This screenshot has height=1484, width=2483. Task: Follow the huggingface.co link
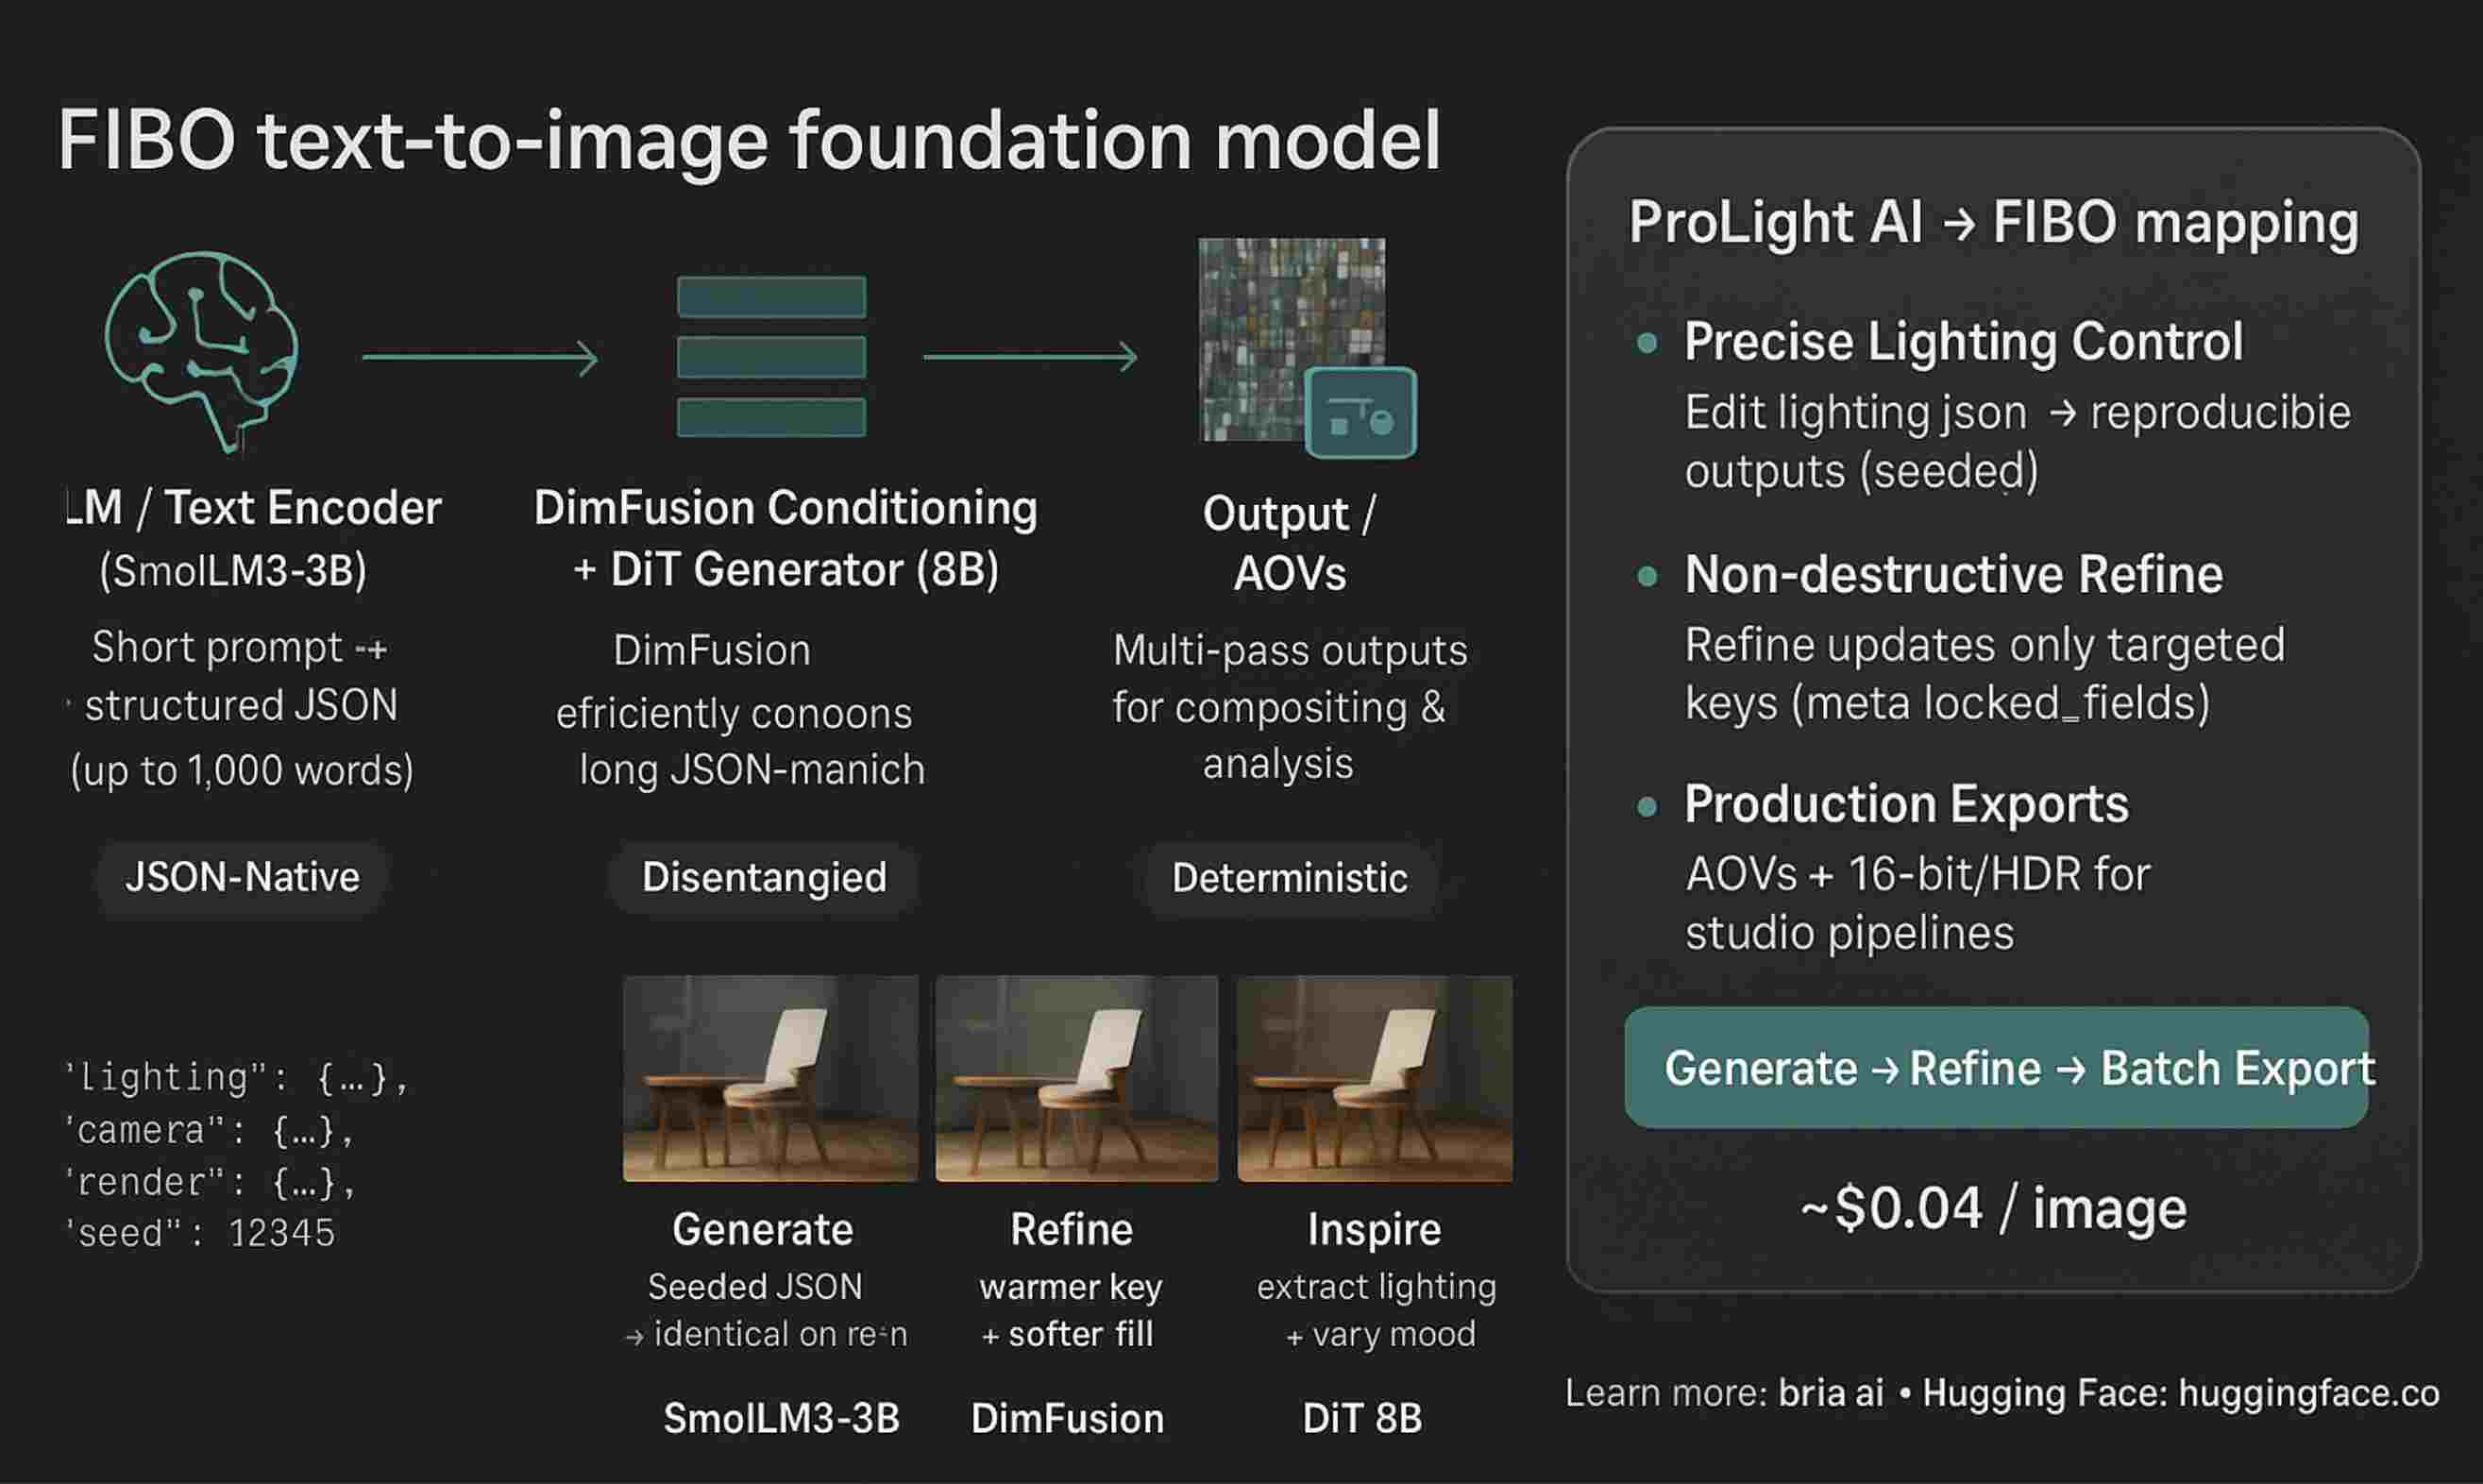(x=2308, y=1393)
